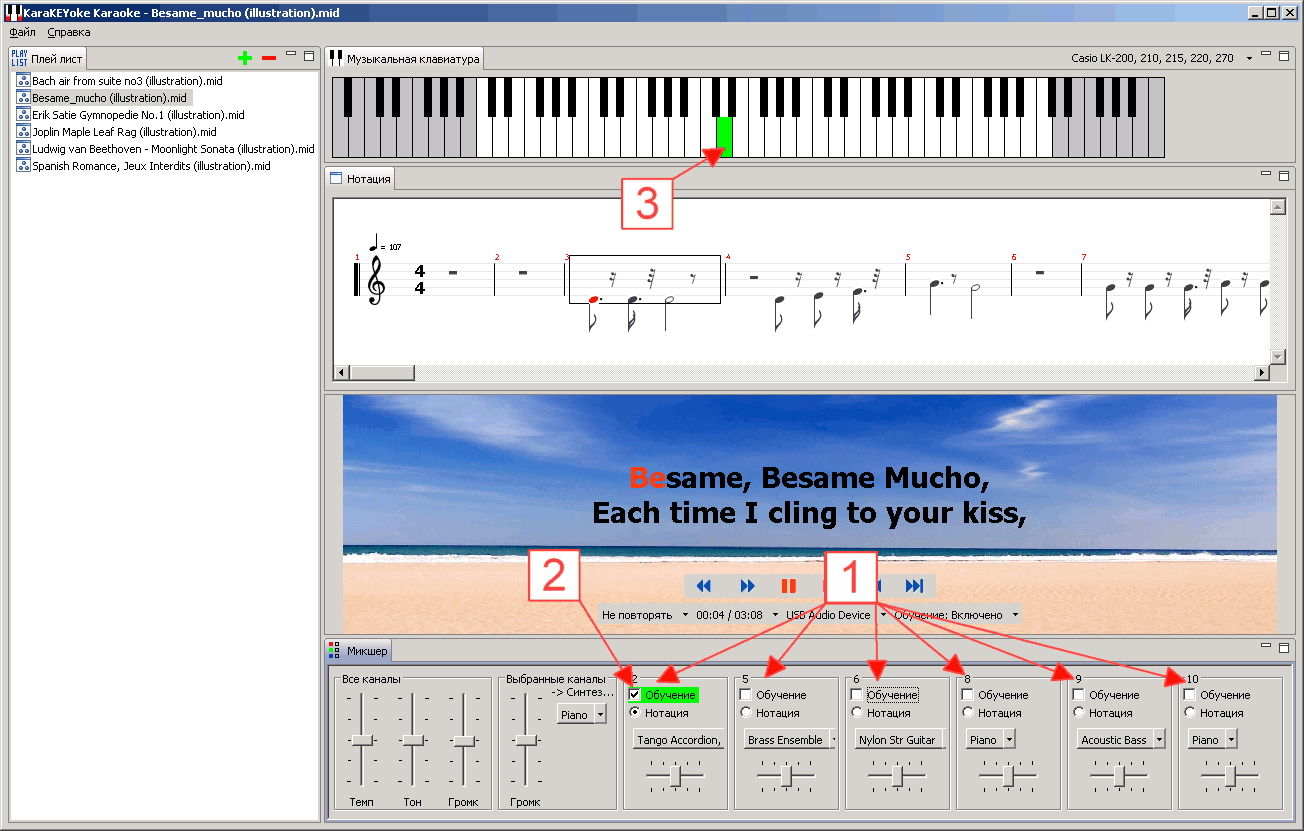Select the Нотация panel tab
The width and height of the screenshot is (1304, 831).
pos(361,179)
